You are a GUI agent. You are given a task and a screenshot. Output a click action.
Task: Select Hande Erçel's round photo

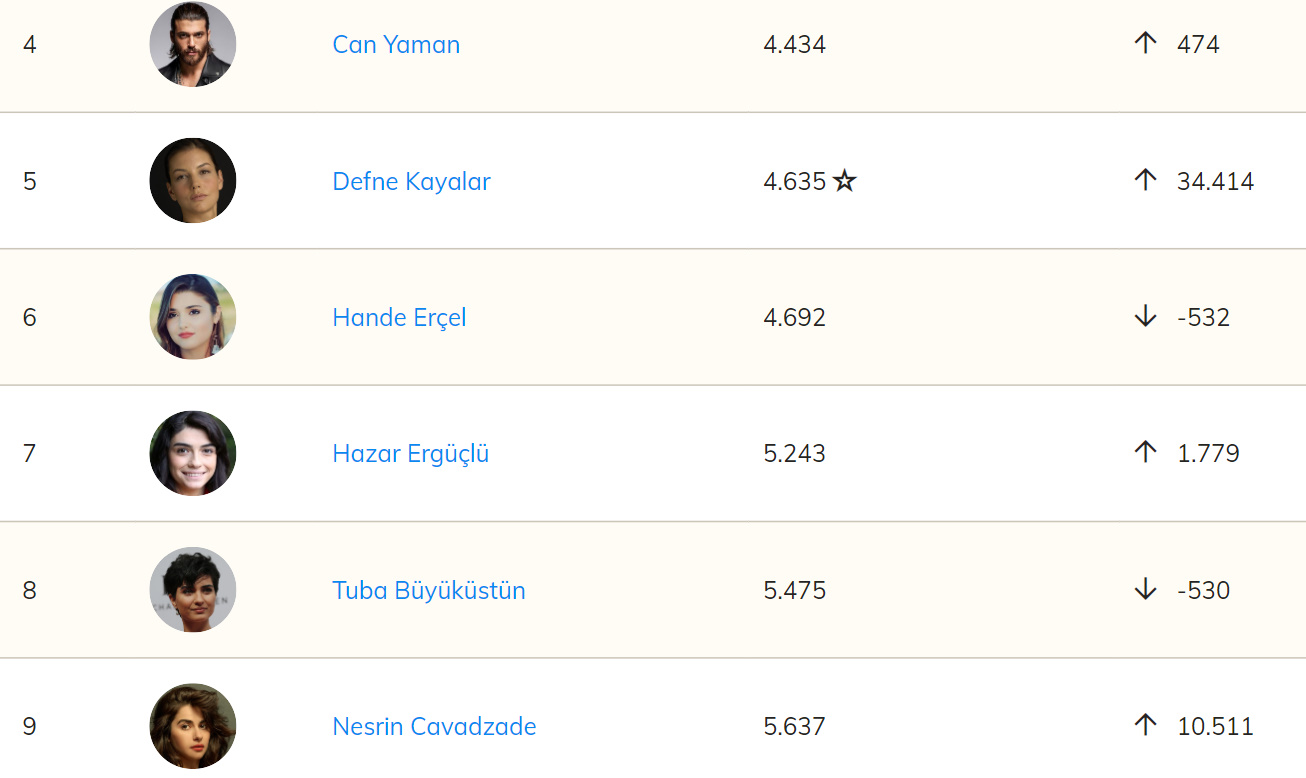193,317
